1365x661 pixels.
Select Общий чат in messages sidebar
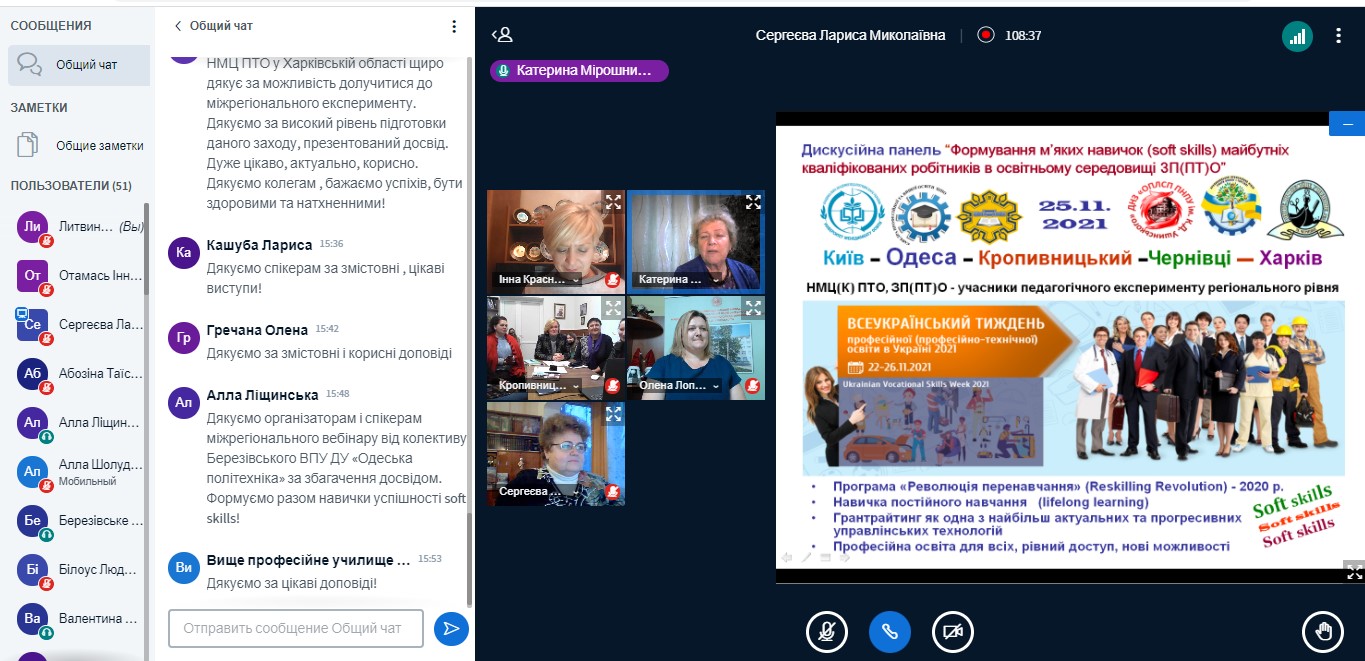point(78,65)
